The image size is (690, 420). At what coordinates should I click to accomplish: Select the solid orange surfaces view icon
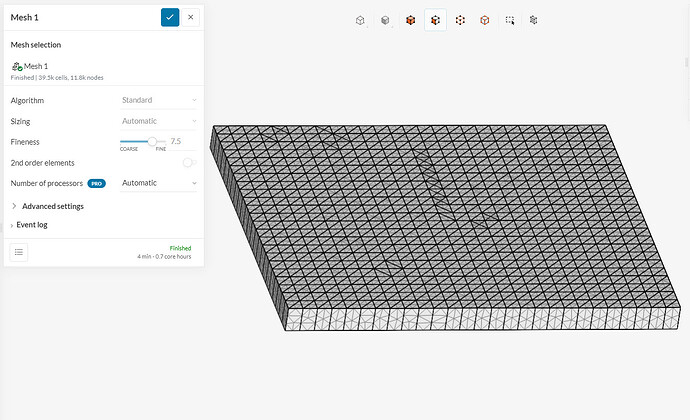coord(410,20)
